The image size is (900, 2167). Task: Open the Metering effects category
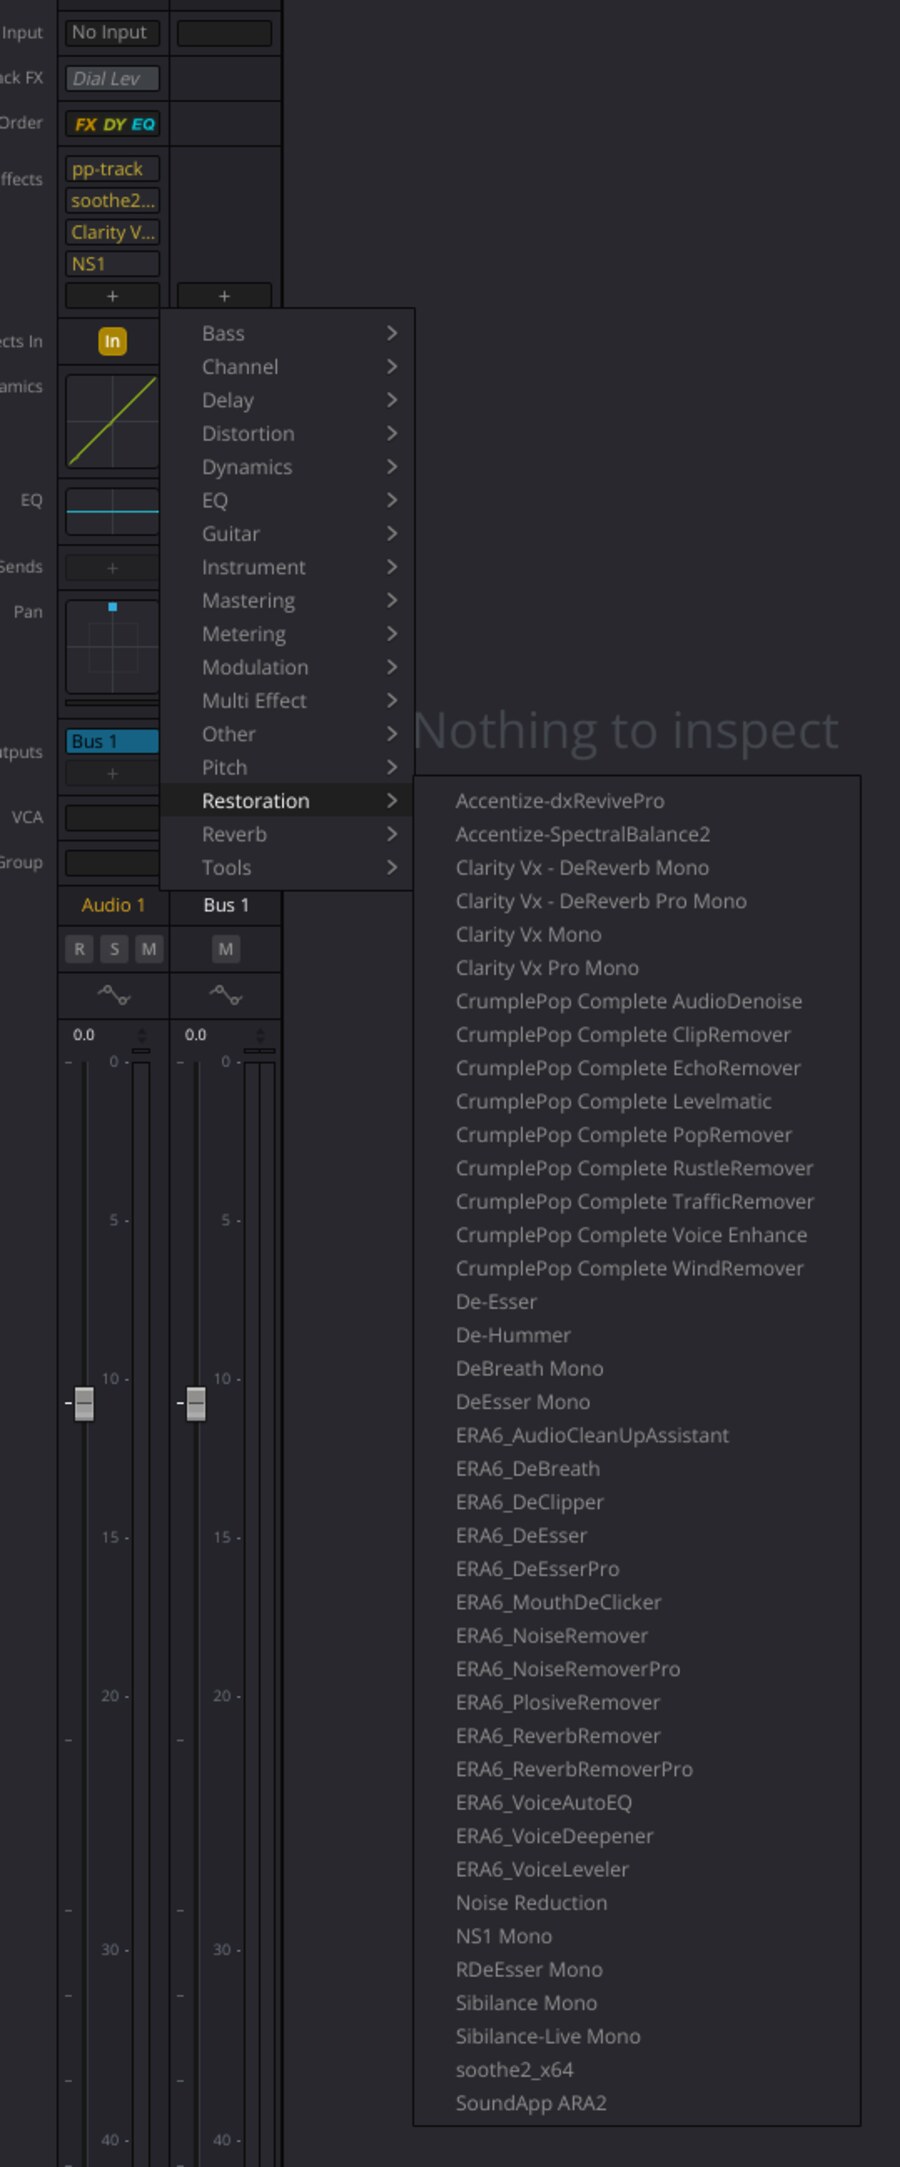click(x=287, y=634)
